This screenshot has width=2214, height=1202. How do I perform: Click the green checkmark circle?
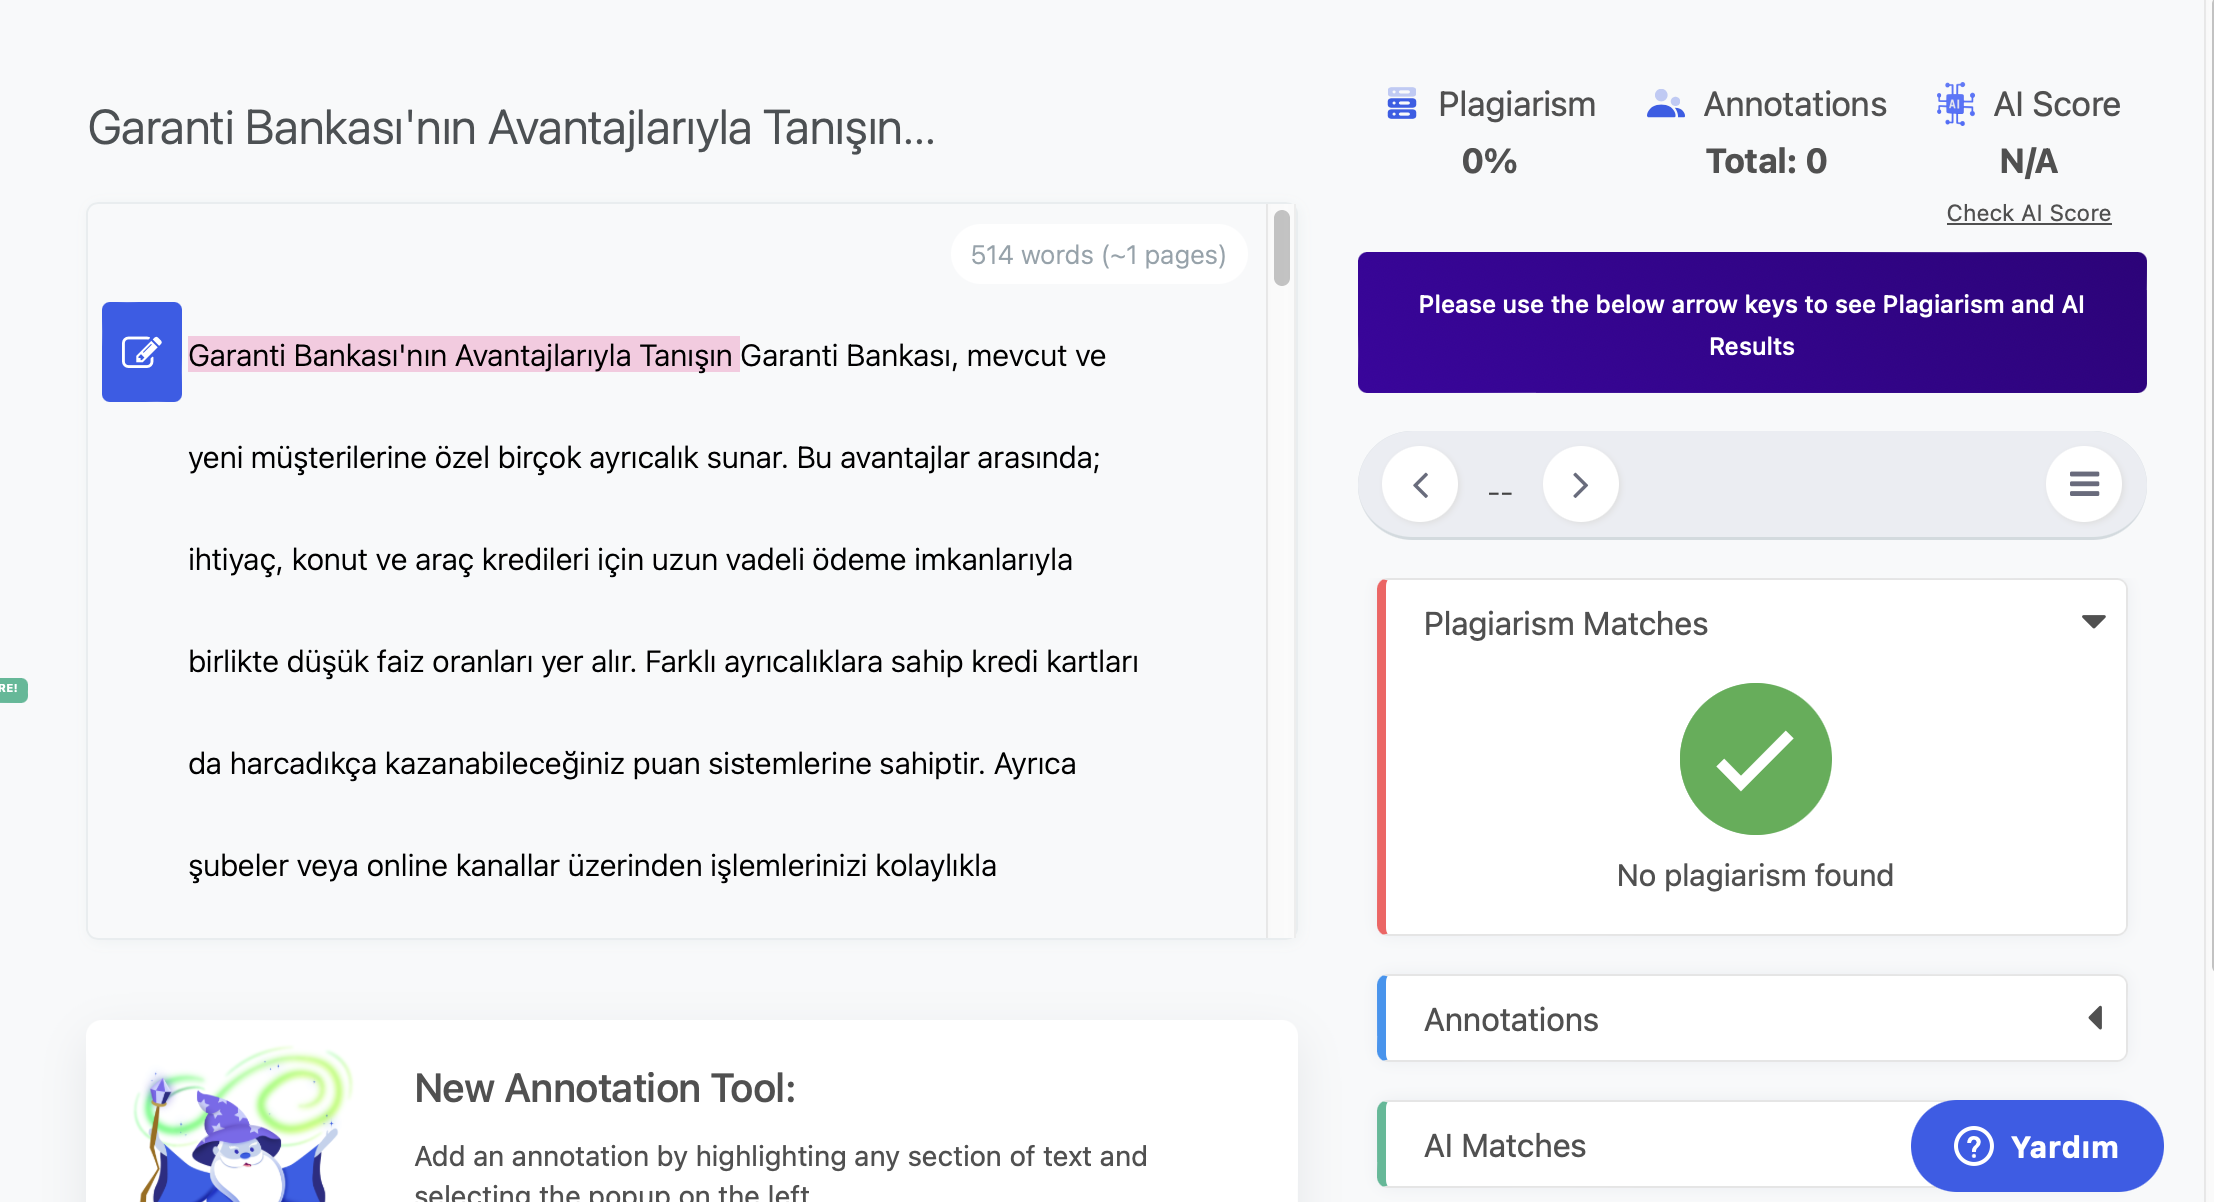(x=1755, y=759)
